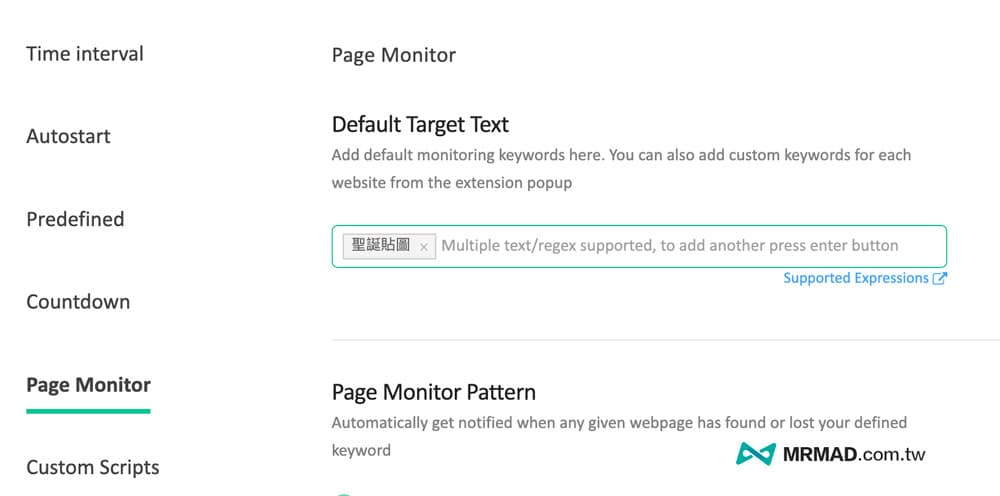Click the Default Target Text heading

pos(420,124)
